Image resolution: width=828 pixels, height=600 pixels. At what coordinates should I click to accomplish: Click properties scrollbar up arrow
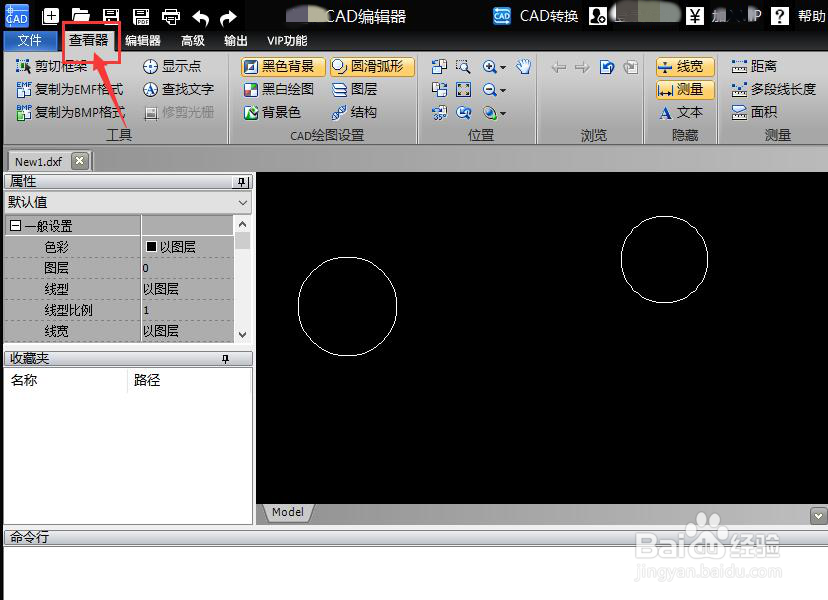coord(242,224)
